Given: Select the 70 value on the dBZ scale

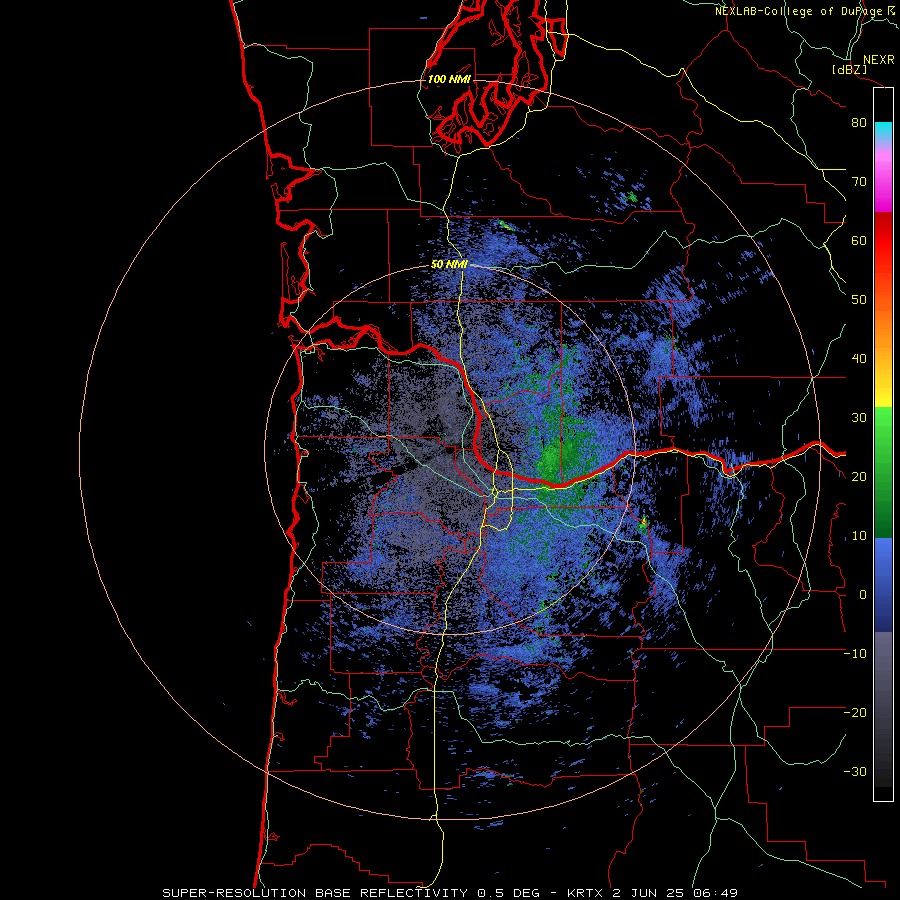Looking at the screenshot, I should [859, 182].
